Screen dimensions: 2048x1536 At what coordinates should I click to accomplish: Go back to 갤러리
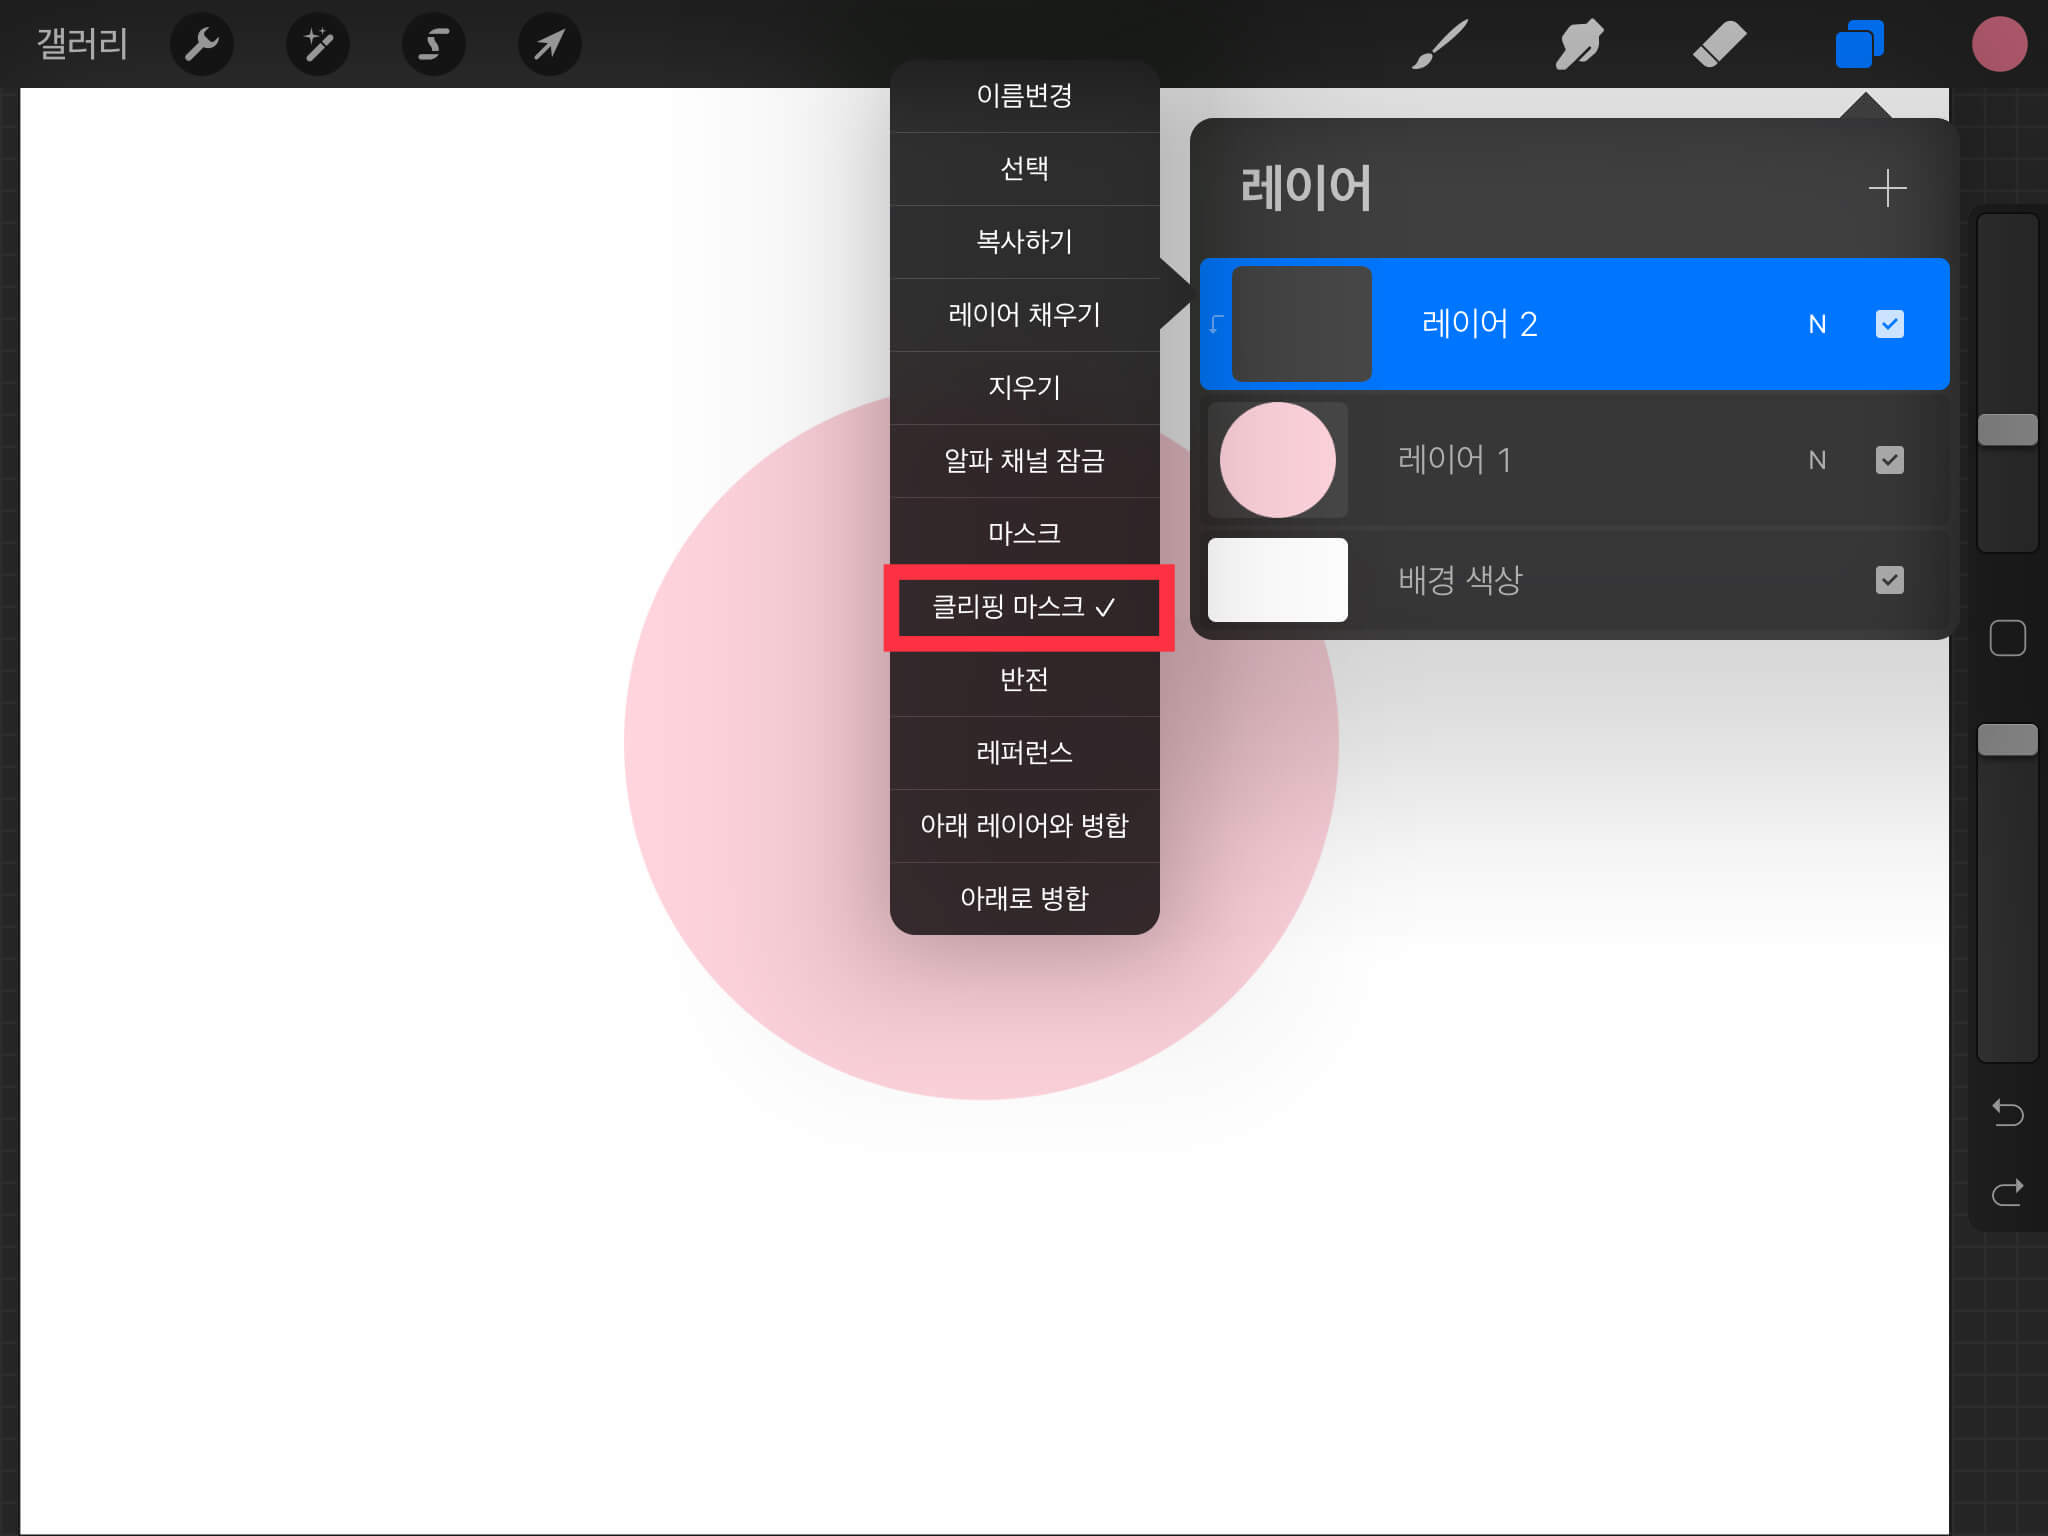pyautogui.click(x=82, y=44)
